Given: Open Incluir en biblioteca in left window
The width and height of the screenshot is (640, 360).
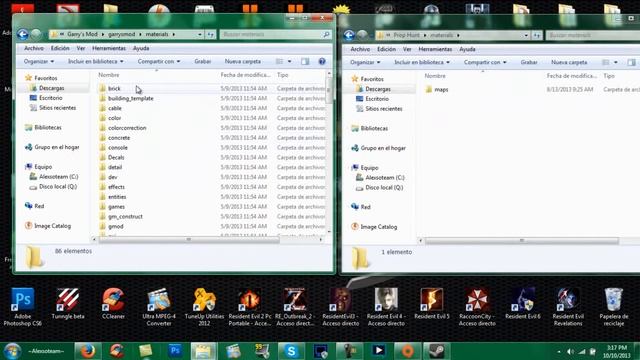Looking at the screenshot, I should pyautogui.click(x=96, y=61).
